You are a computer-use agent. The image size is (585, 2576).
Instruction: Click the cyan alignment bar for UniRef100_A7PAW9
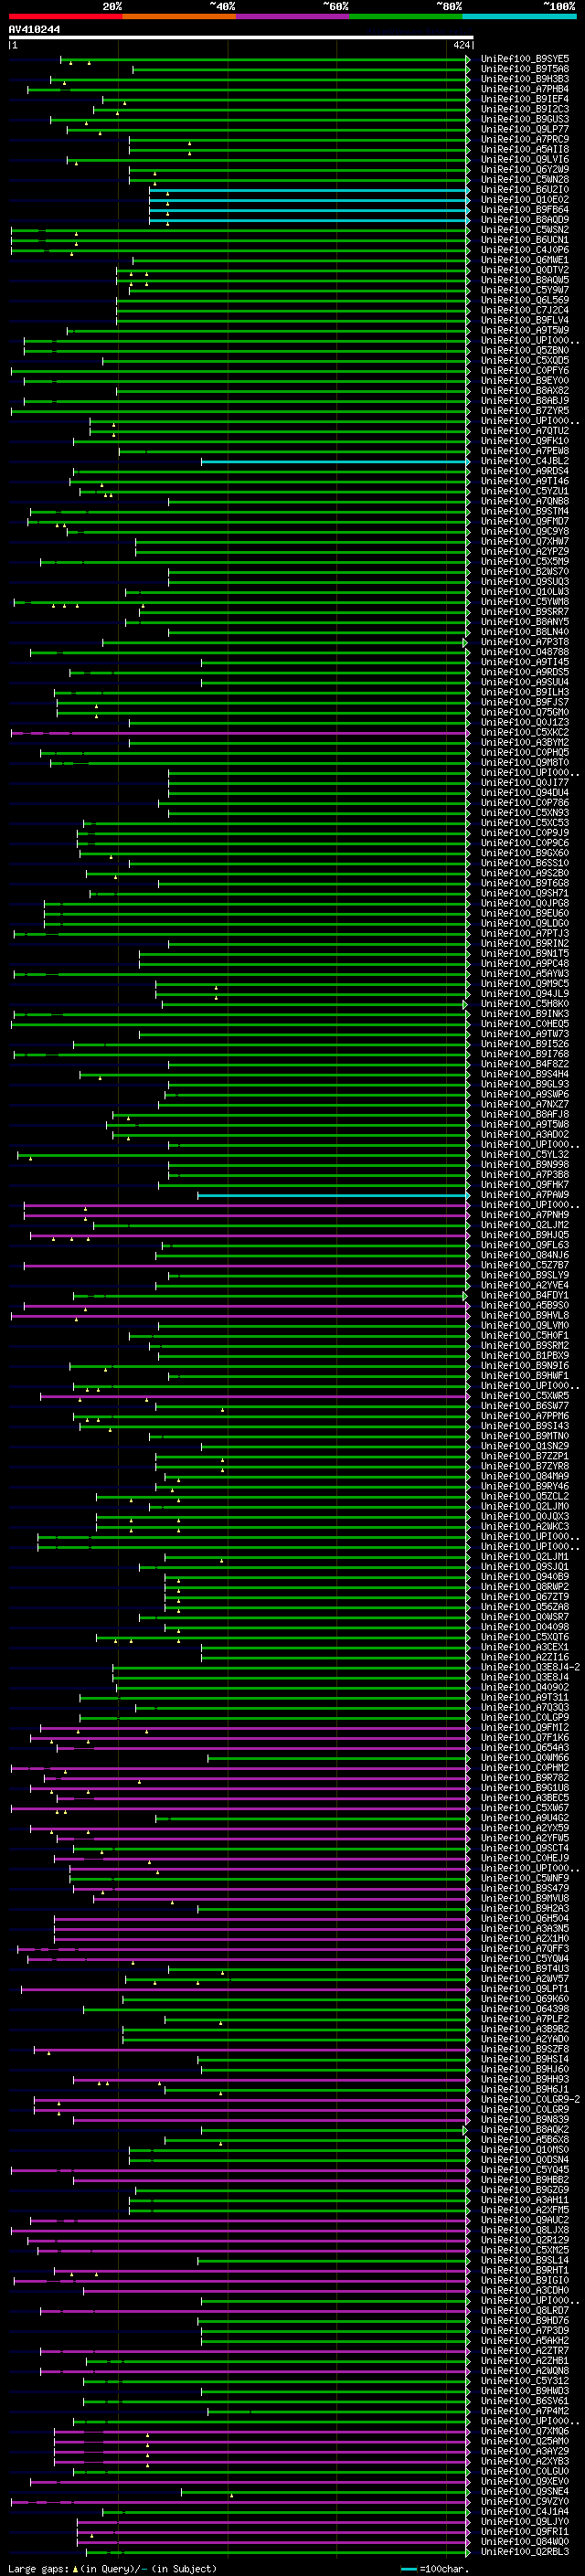click(x=333, y=1195)
